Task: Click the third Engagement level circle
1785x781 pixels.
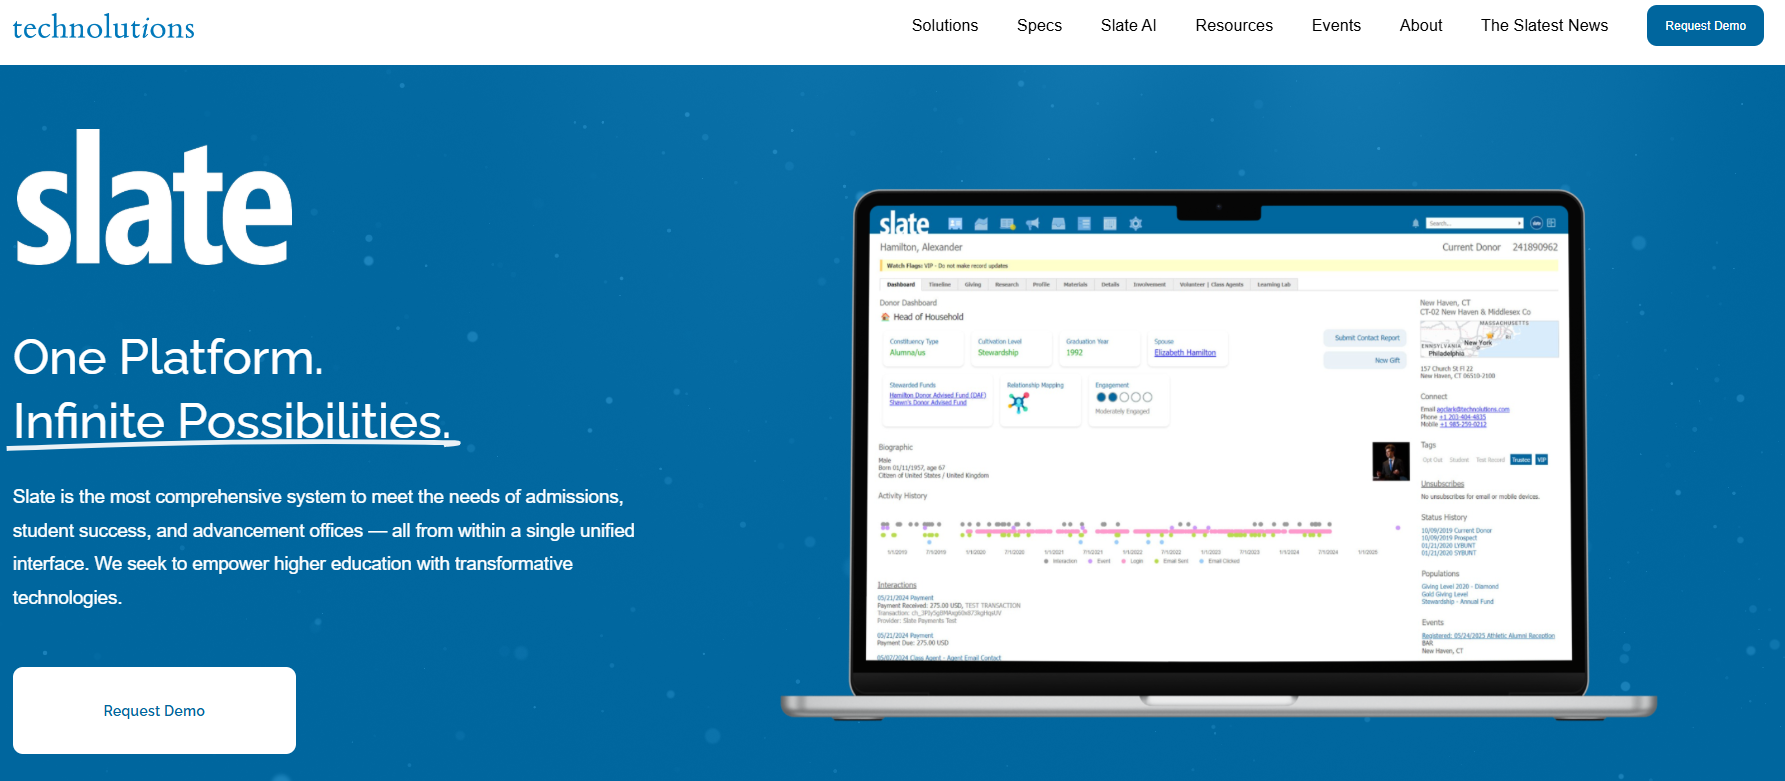Action: pyautogui.click(x=1124, y=397)
